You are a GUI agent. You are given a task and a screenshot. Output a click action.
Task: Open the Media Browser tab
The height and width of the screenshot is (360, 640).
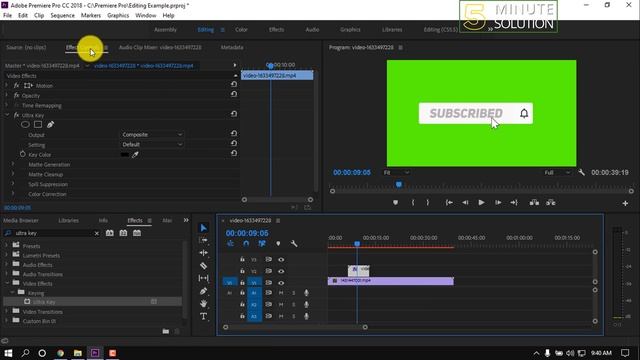tap(21, 220)
